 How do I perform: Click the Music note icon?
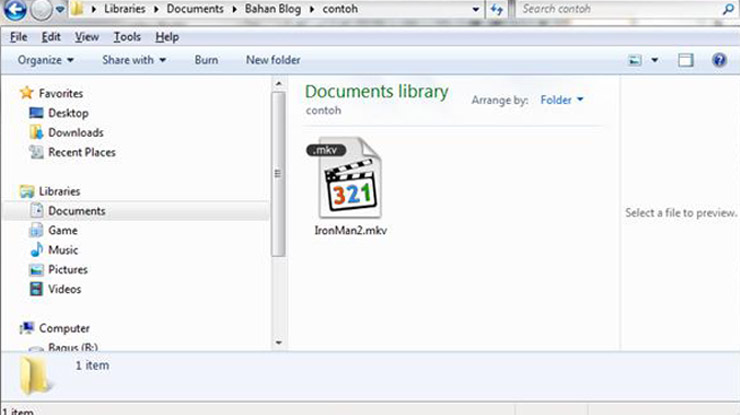point(36,250)
